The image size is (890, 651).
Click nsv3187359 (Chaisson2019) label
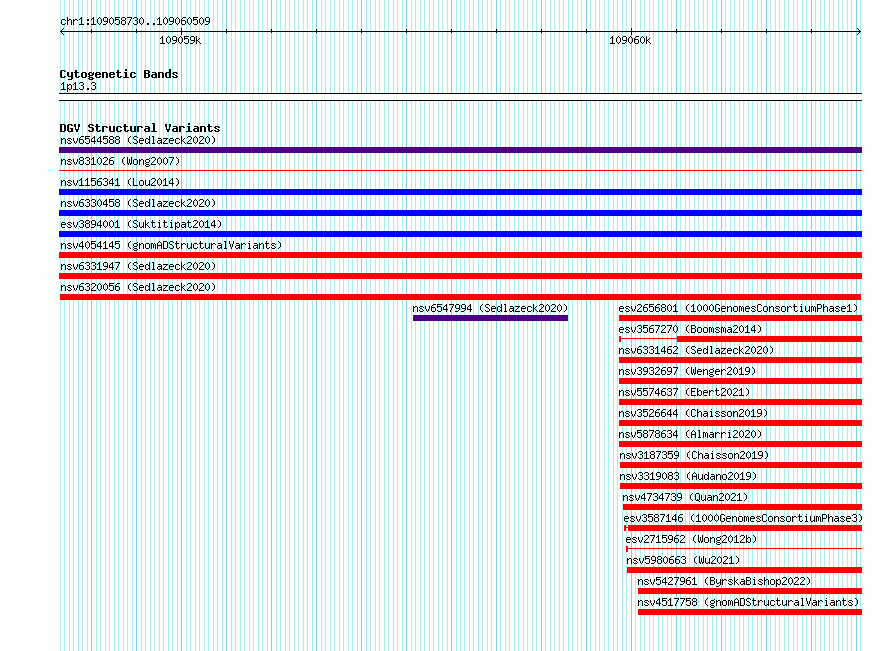[x=694, y=455]
